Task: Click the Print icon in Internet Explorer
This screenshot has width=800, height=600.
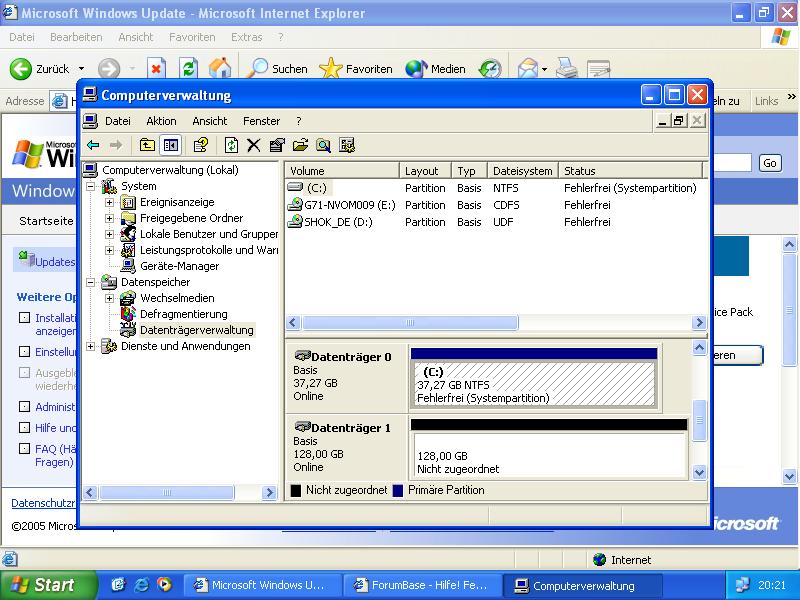Action: click(566, 68)
